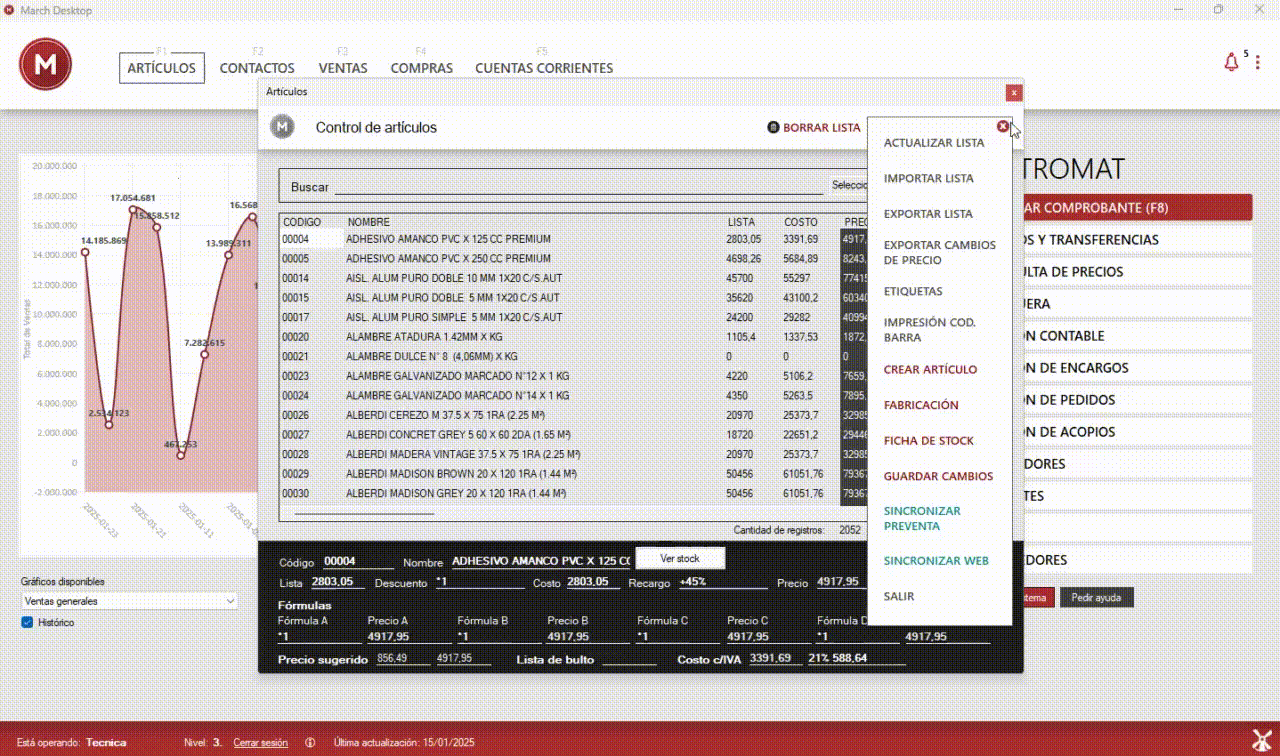Open the three-dot options menu beside the bell
The width and height of the screenshot is (1280, 756).
1258,63
